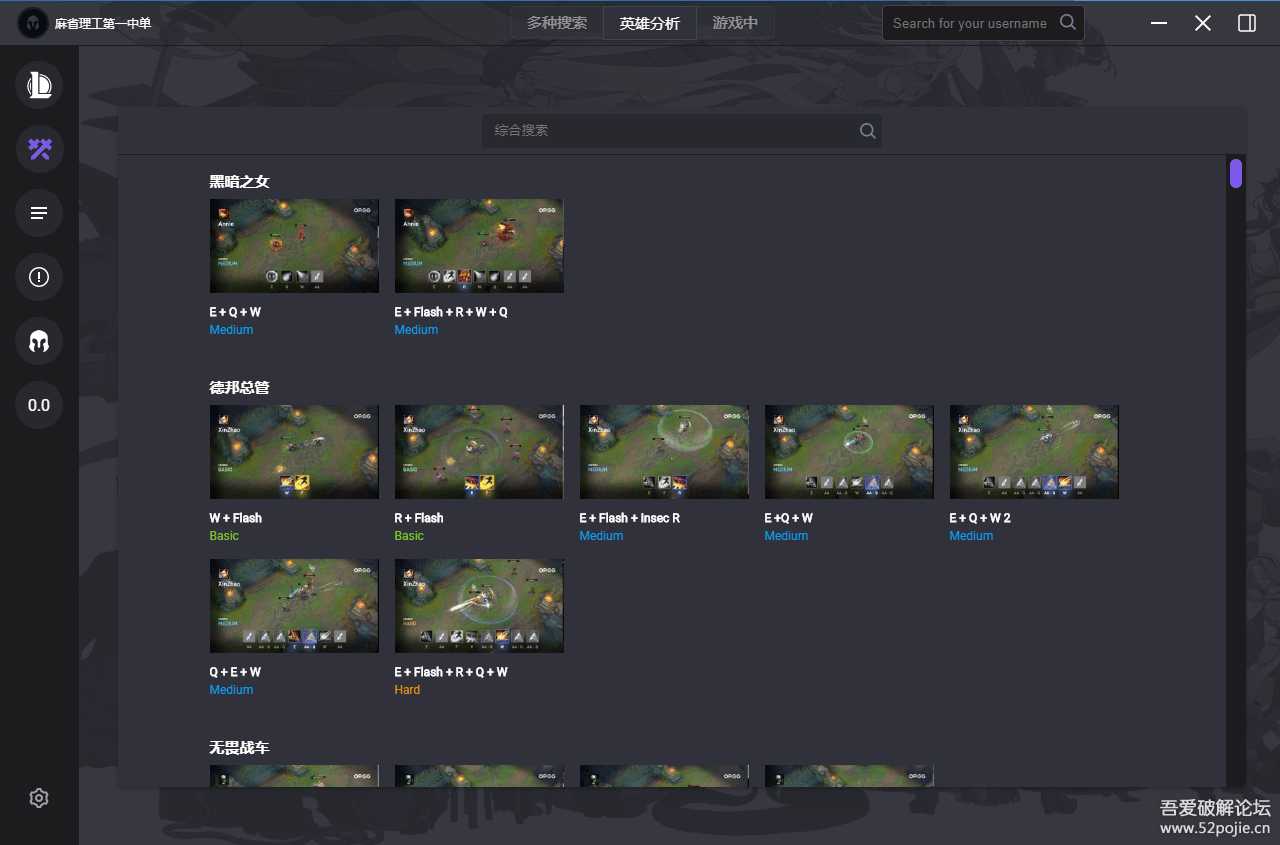Click the purple vertical scrollbar thumb
The image size is (1280, 845).
click(1236, 173)
